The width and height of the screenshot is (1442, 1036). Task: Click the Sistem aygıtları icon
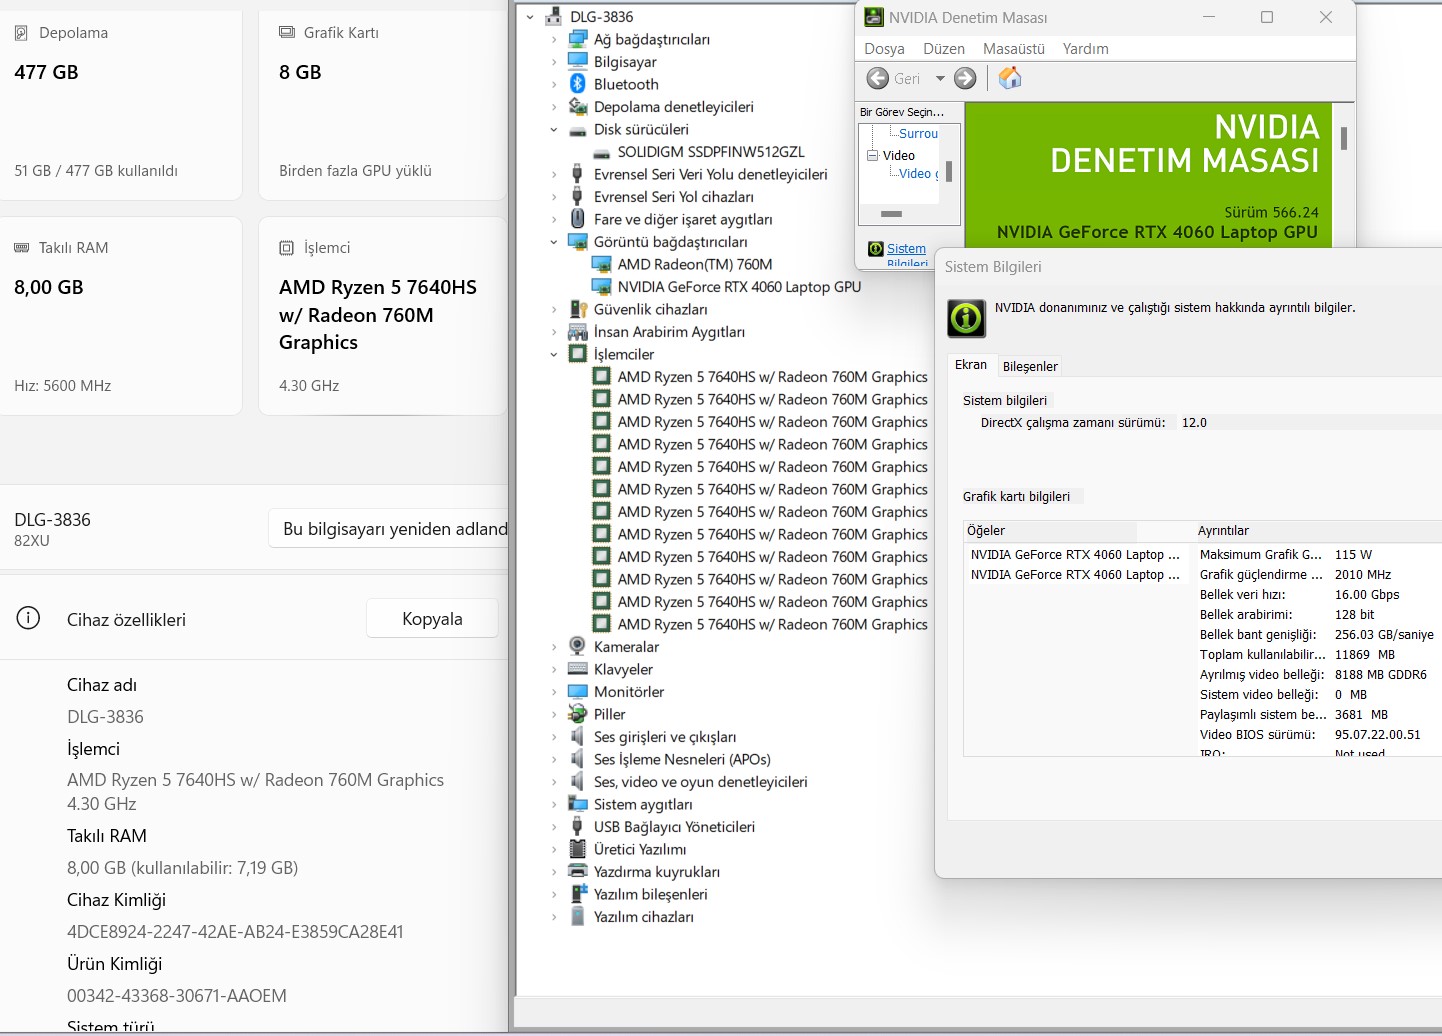577,804
